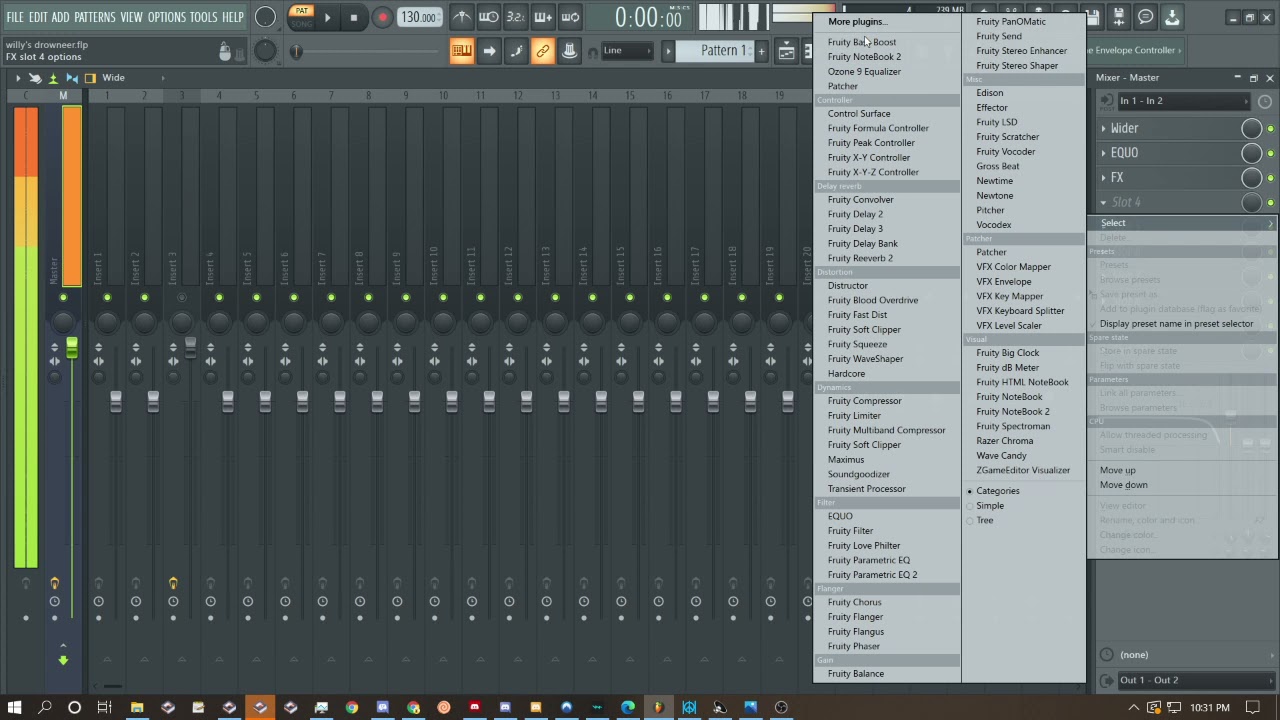Screen dimensions: 1280x720
Task: Click the Master track fader knob
Action: [71, 346]
